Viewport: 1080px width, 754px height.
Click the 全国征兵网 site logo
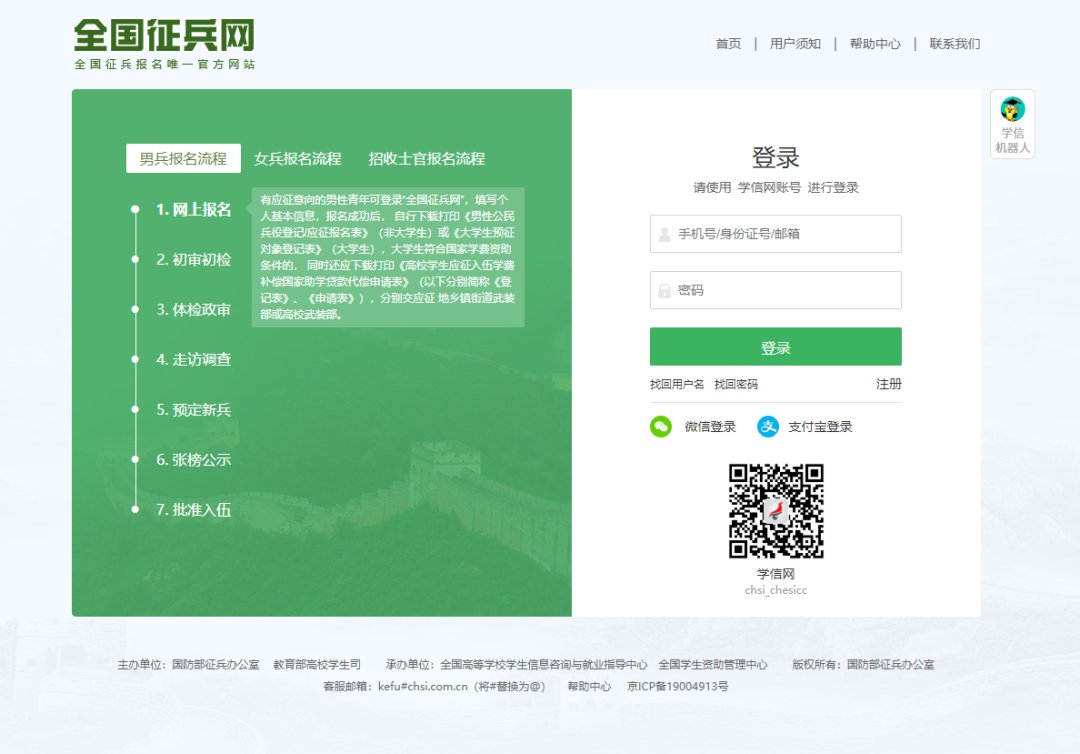[165, 44]
